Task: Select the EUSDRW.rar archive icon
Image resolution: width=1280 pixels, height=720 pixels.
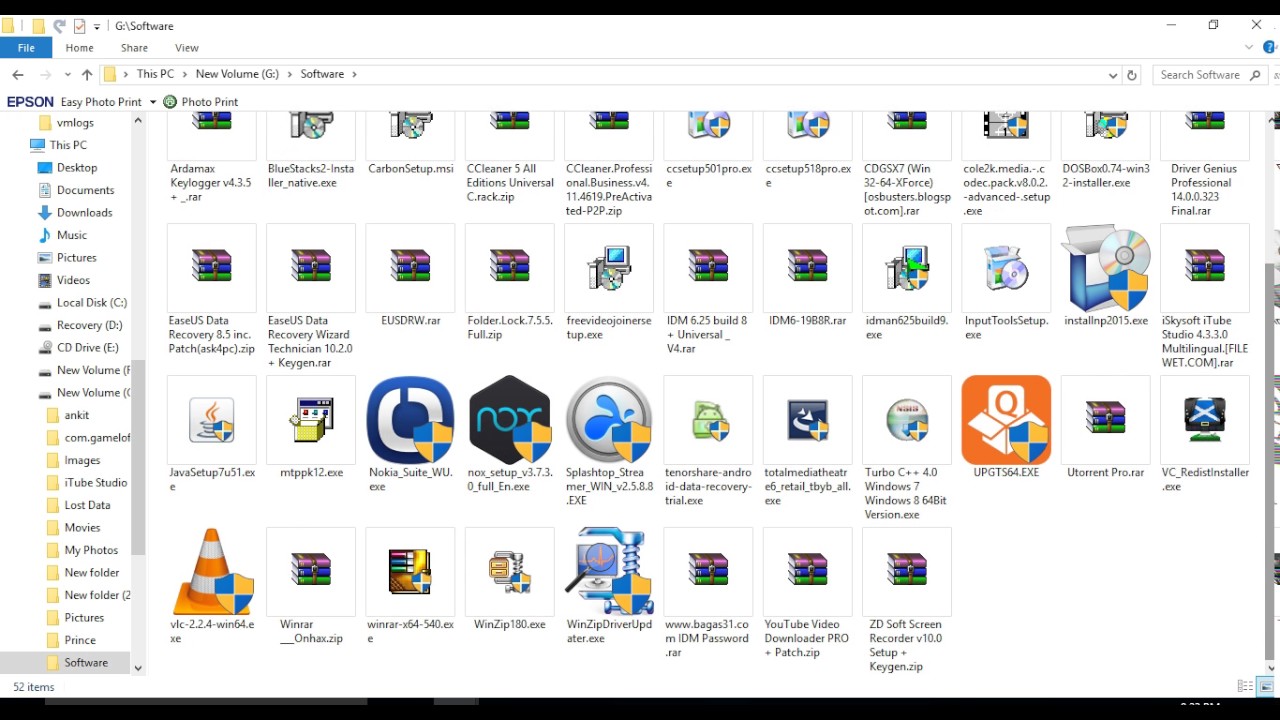Action: 410,266
